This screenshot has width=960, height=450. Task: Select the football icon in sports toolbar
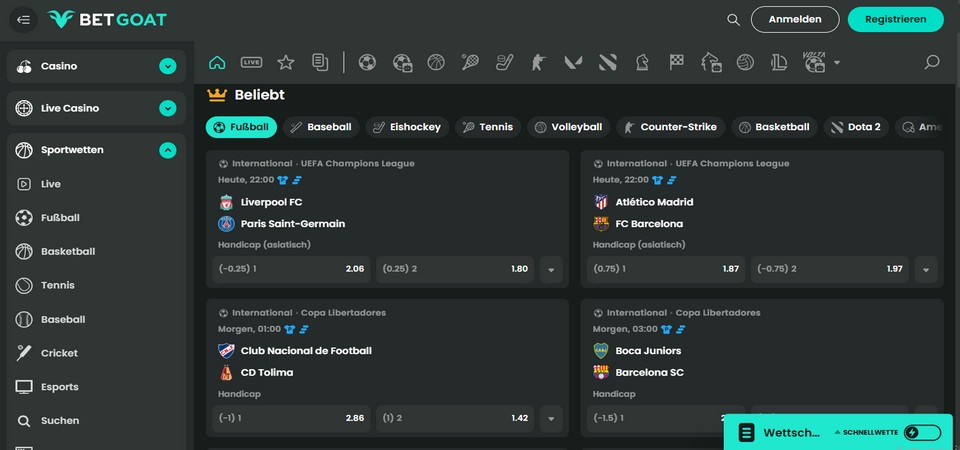tap(367, 62)
